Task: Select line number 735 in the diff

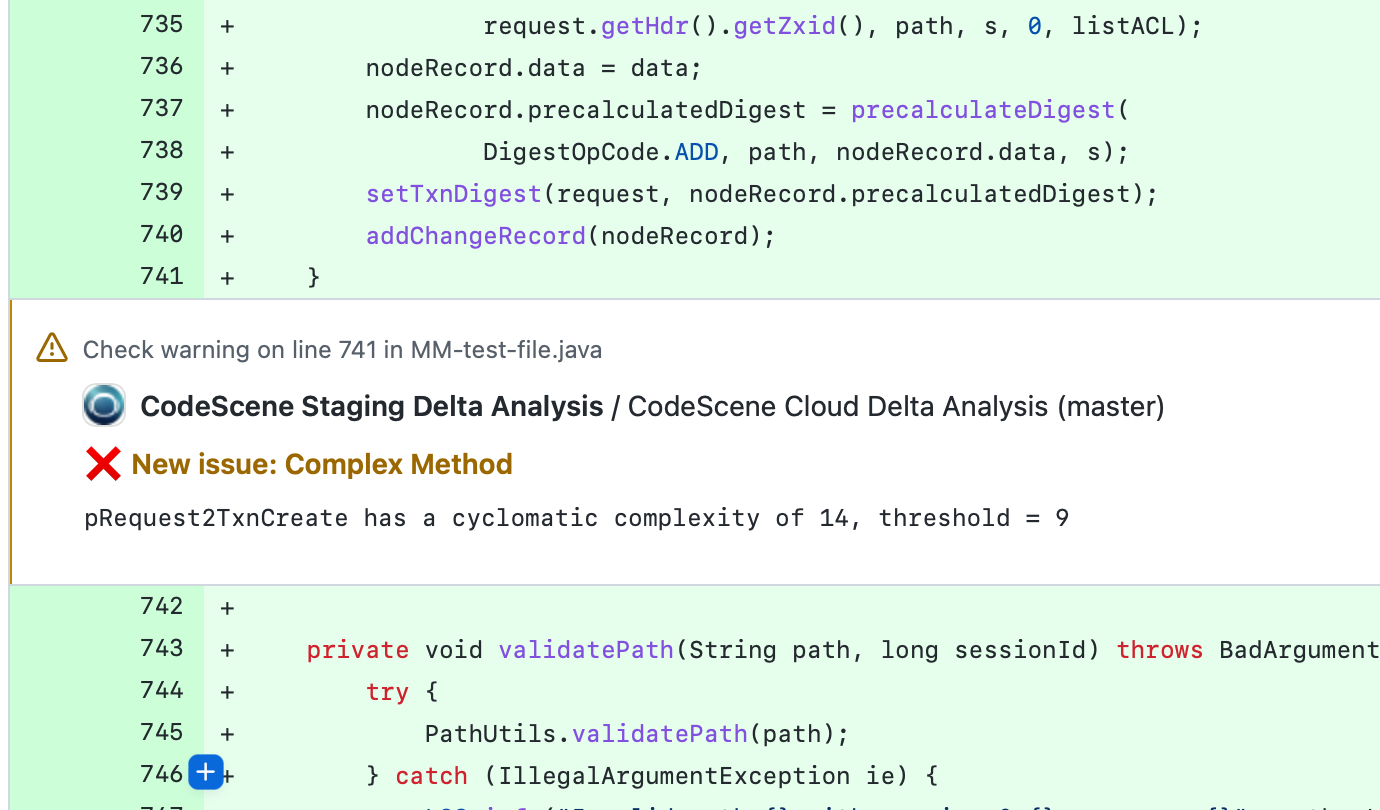Action: tap(162, 25)
